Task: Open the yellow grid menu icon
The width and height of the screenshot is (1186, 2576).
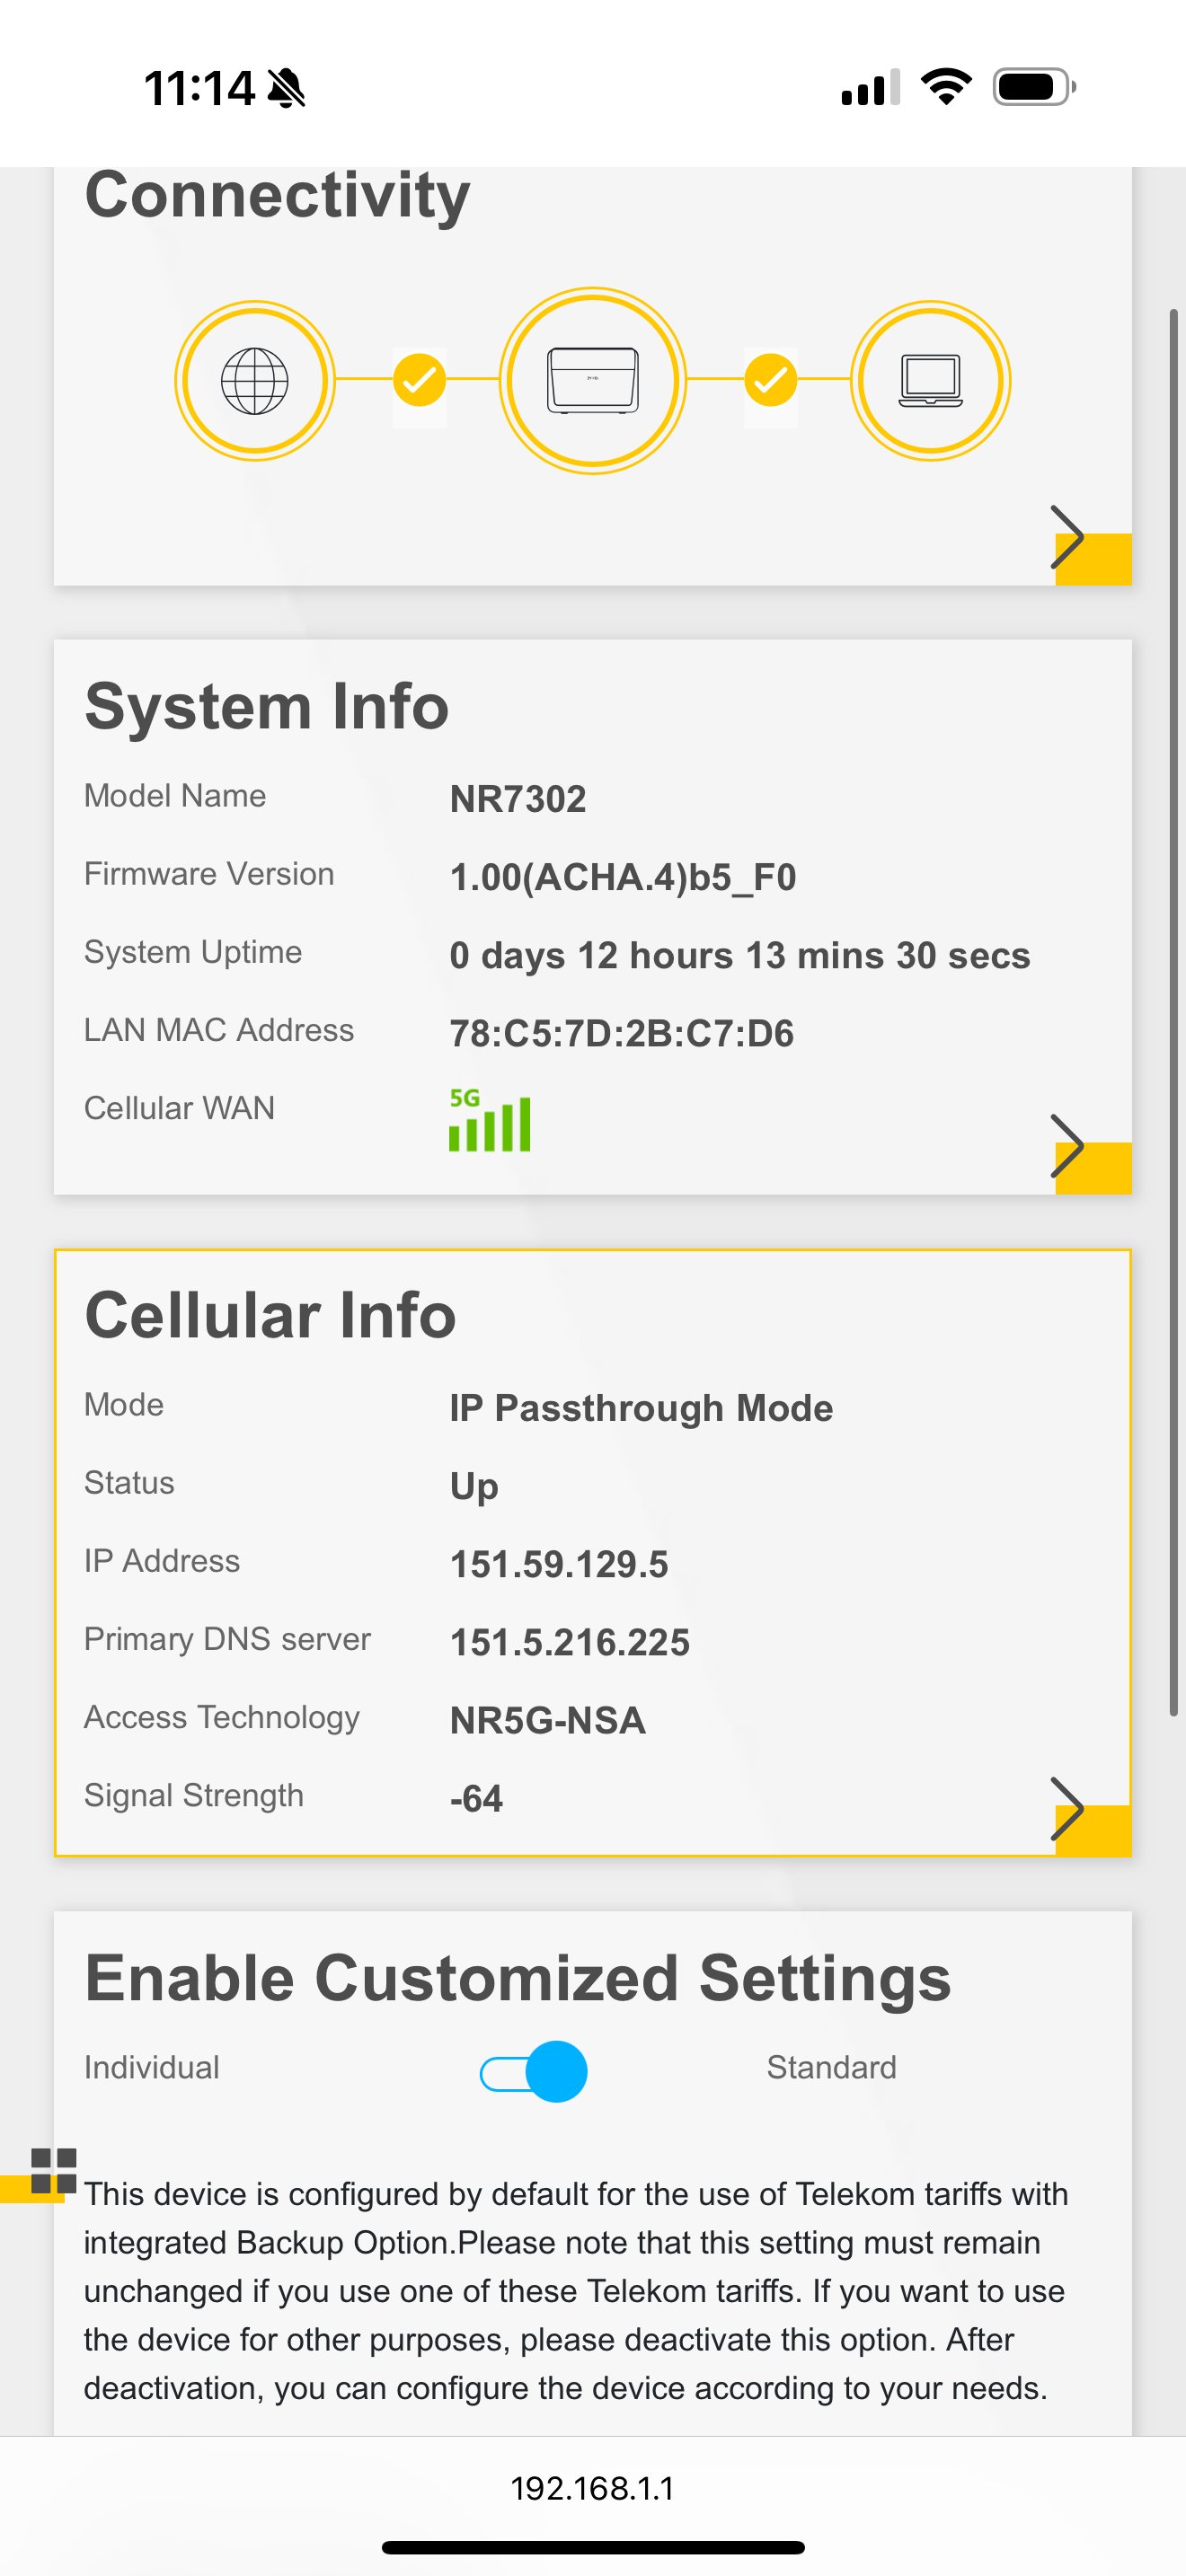Action: coord(53,2171)
